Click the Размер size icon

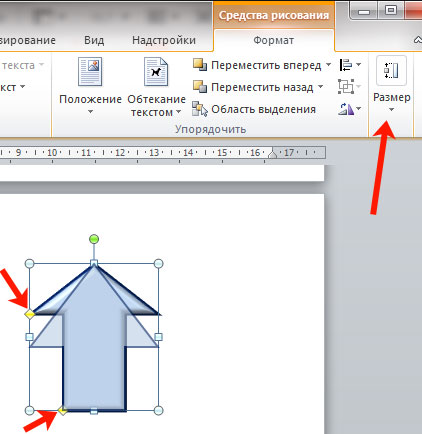click(x=391, y=71)
